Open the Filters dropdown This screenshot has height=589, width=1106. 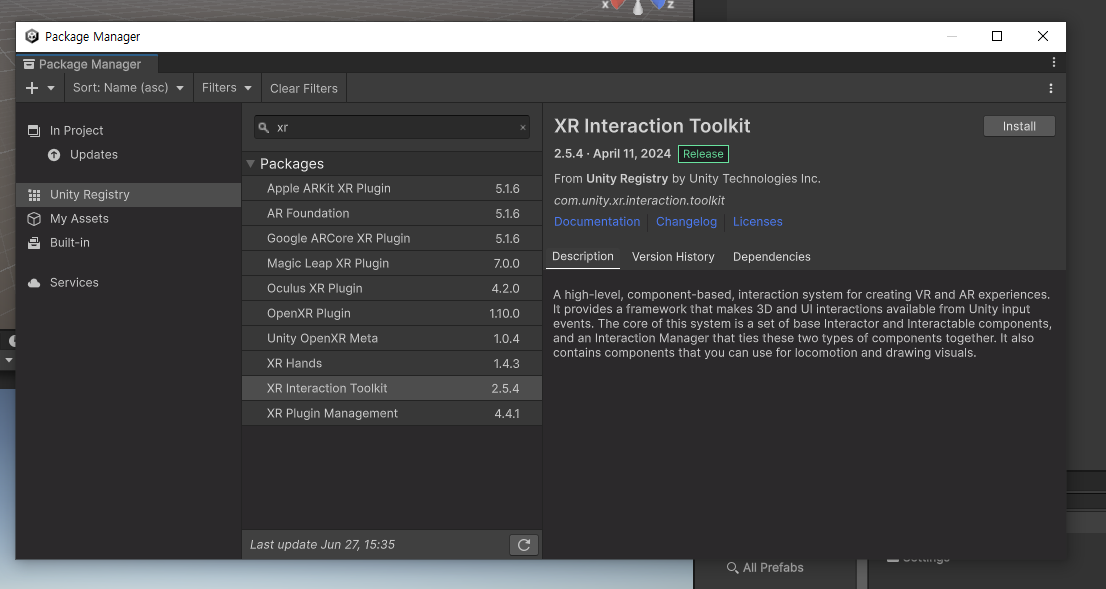tap(226, 88)
